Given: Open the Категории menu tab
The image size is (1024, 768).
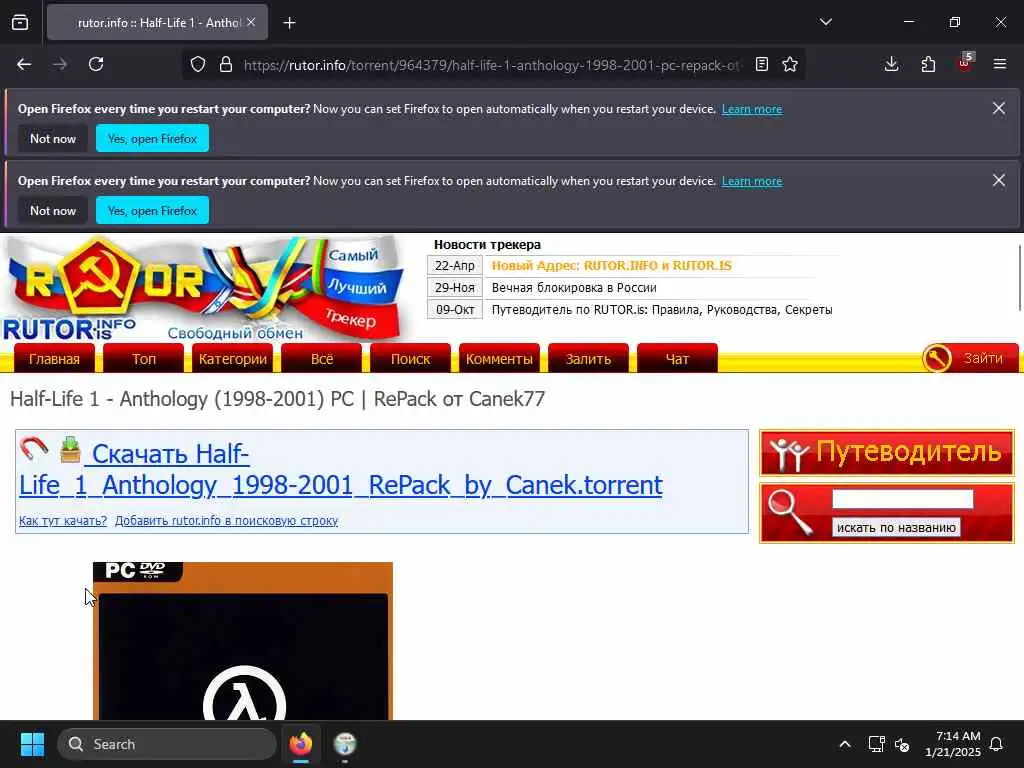Looking at the screenshot, I should tap(232, 359).
